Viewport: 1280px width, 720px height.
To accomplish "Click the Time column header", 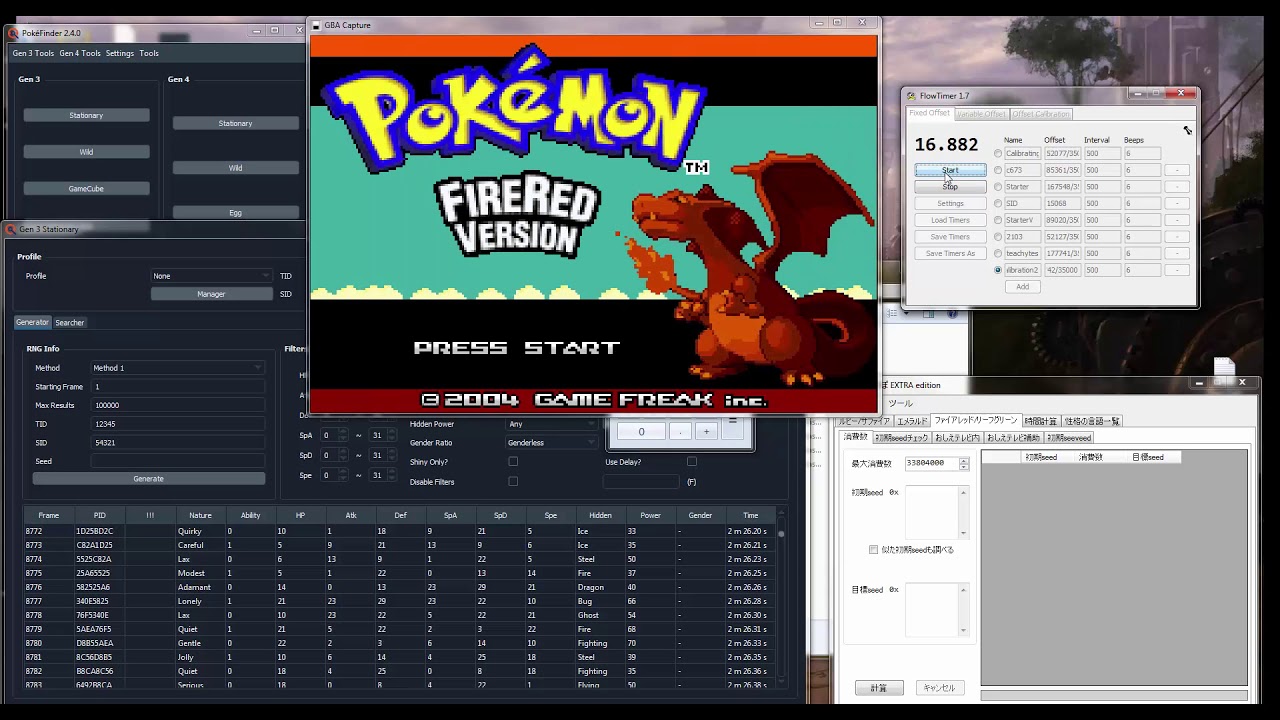I will click(750, 515).
